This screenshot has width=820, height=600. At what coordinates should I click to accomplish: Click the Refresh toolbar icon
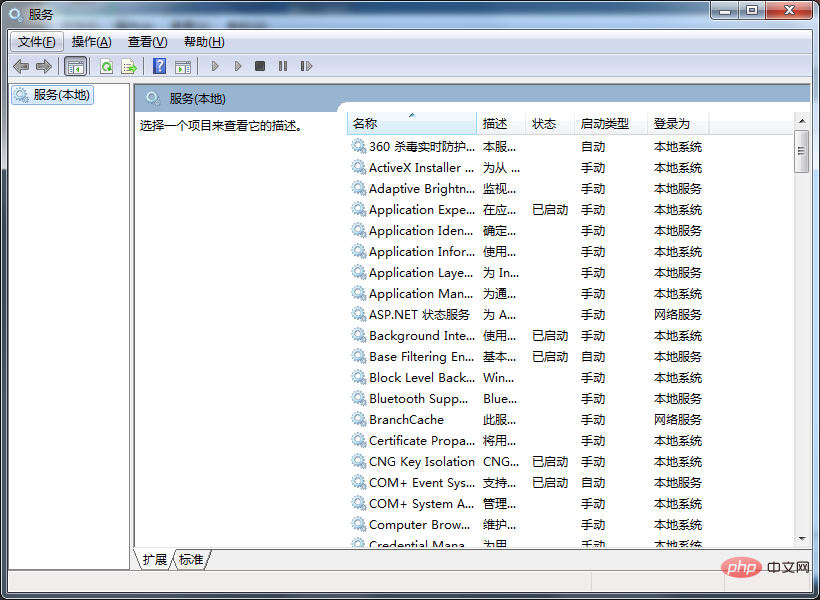coord(107,66)
